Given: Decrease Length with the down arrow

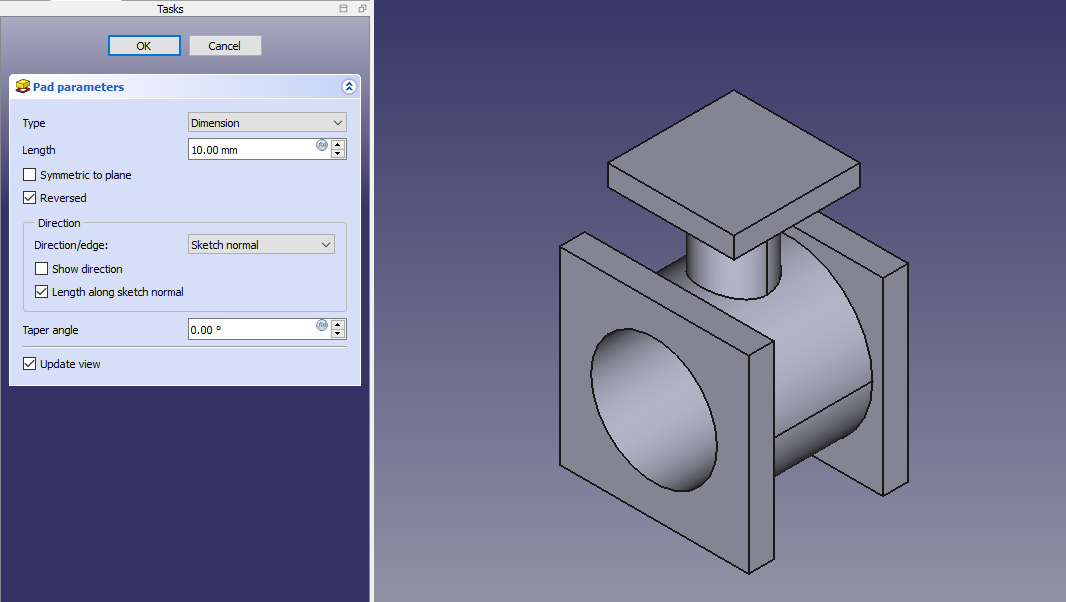Looking at the screenshot, I should [x=338, y=154].
